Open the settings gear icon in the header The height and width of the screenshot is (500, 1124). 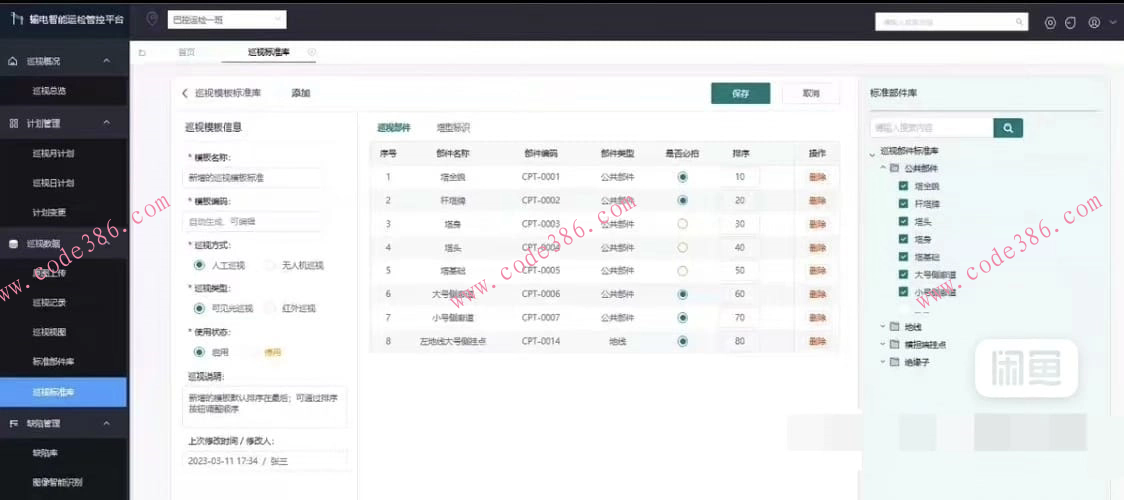point(1050,22)
